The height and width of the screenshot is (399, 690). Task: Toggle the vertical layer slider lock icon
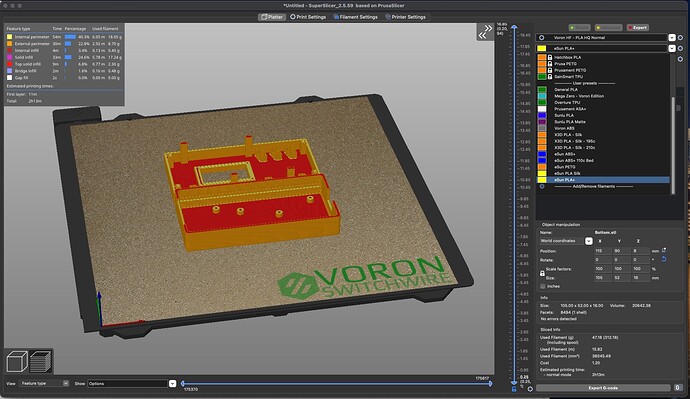514,389
